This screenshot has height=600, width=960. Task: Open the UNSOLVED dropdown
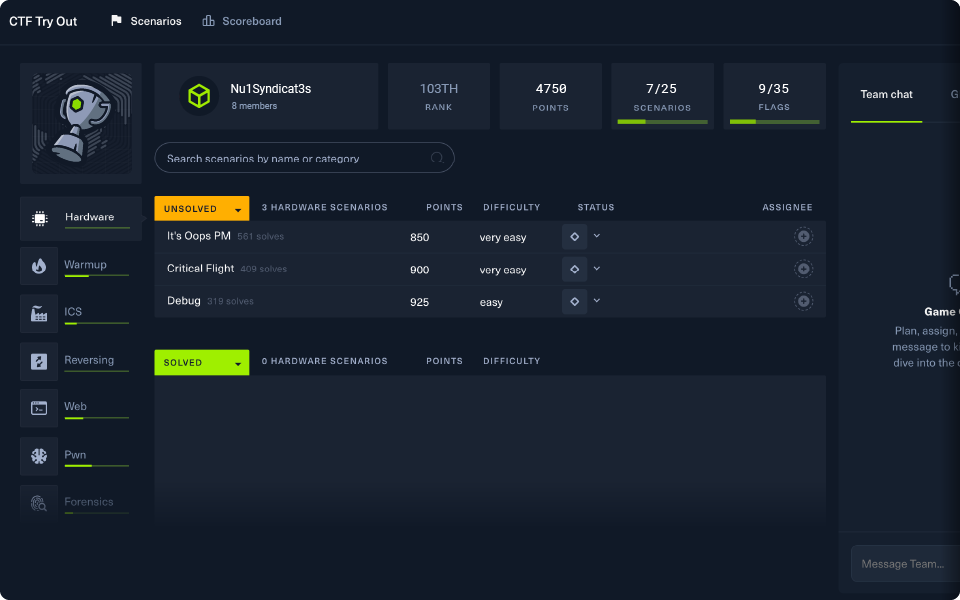(201, 208)
